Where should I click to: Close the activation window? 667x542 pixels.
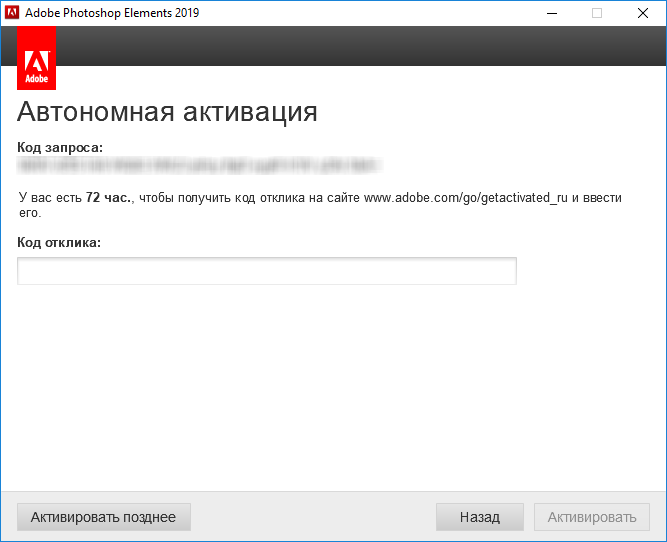(x=643, y=13)
